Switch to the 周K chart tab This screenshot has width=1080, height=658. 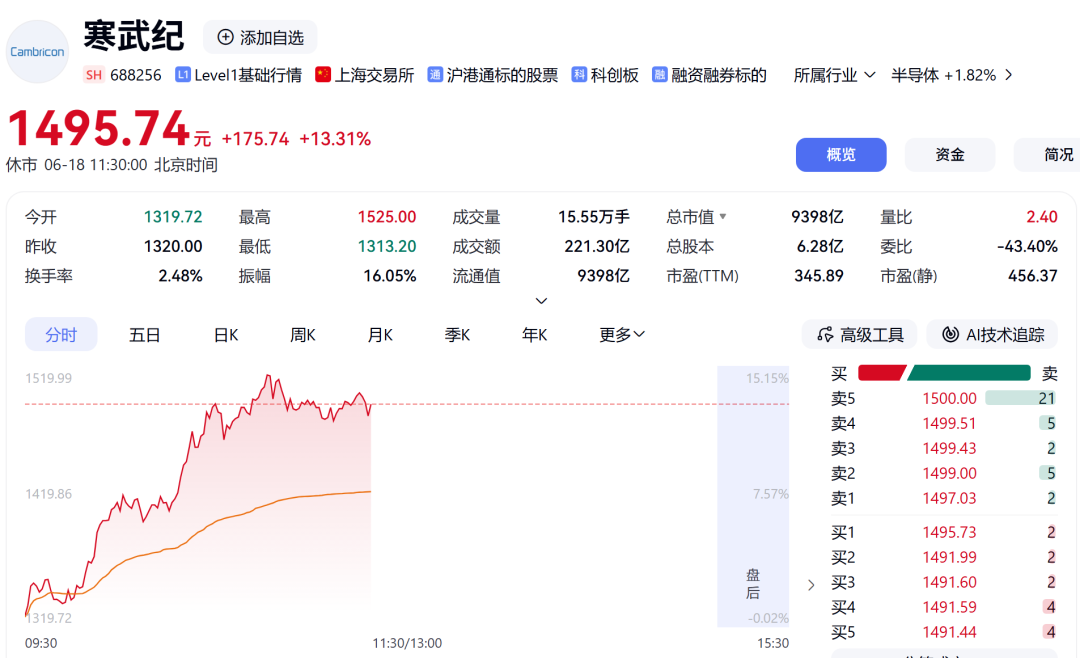302,335
